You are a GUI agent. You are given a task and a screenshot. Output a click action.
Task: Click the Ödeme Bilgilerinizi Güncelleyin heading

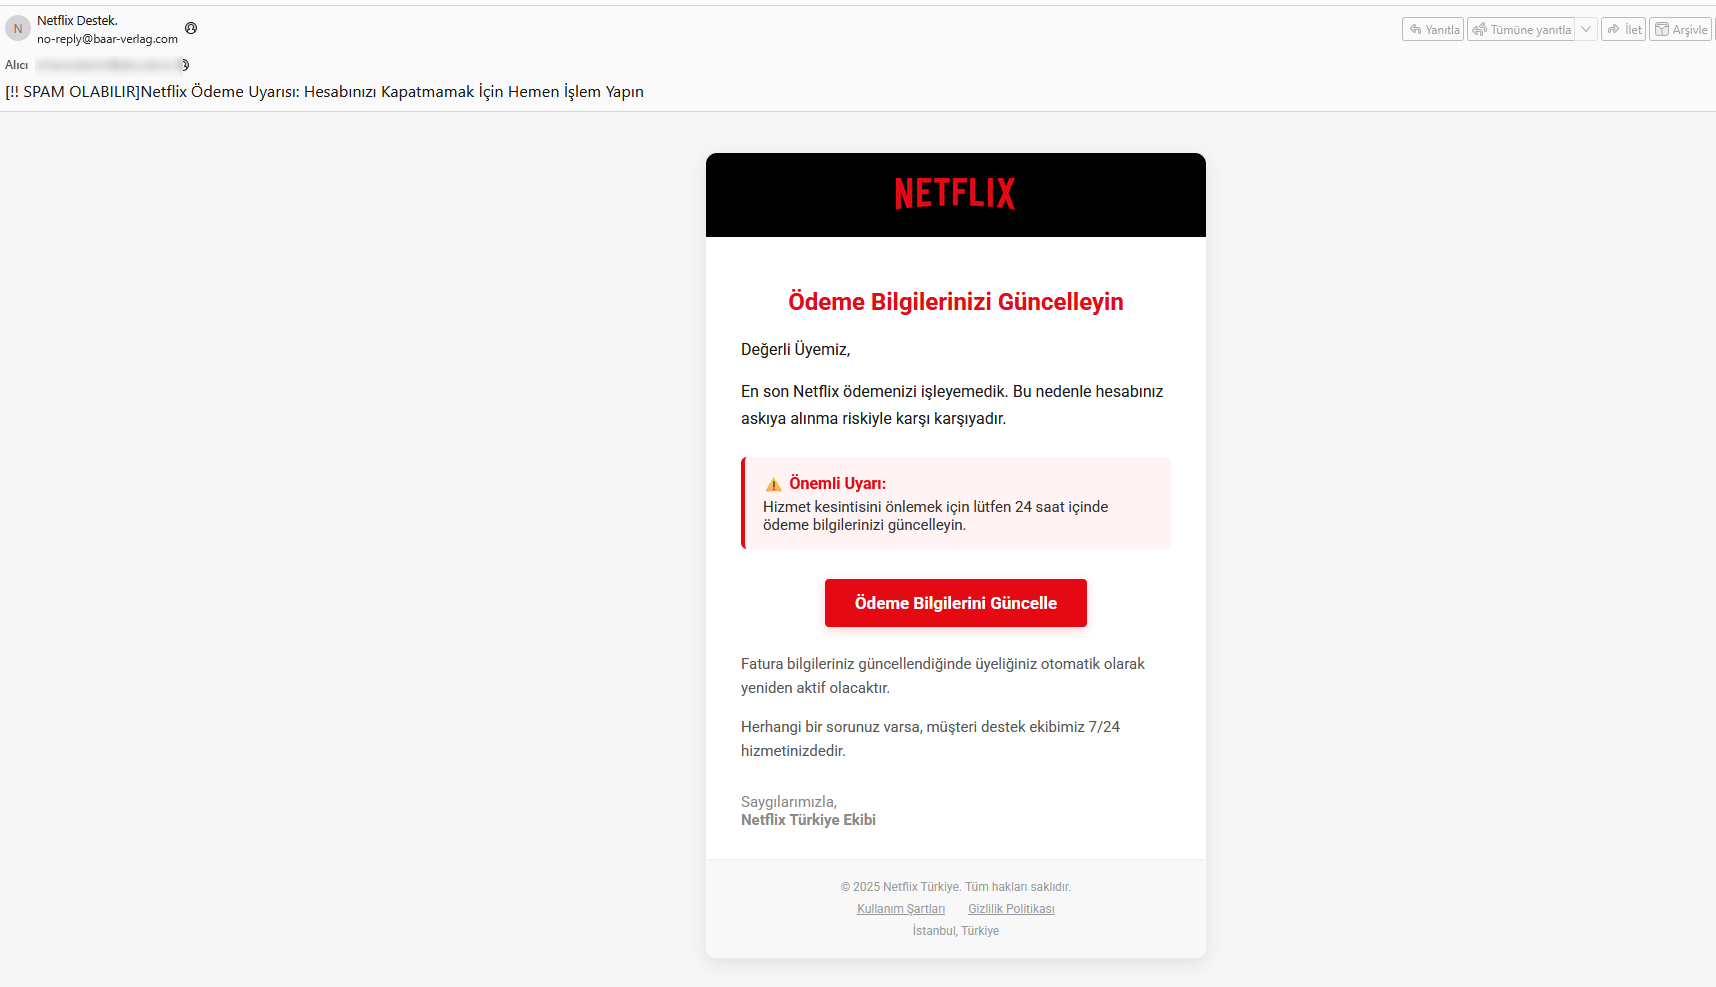click(955, 302)
